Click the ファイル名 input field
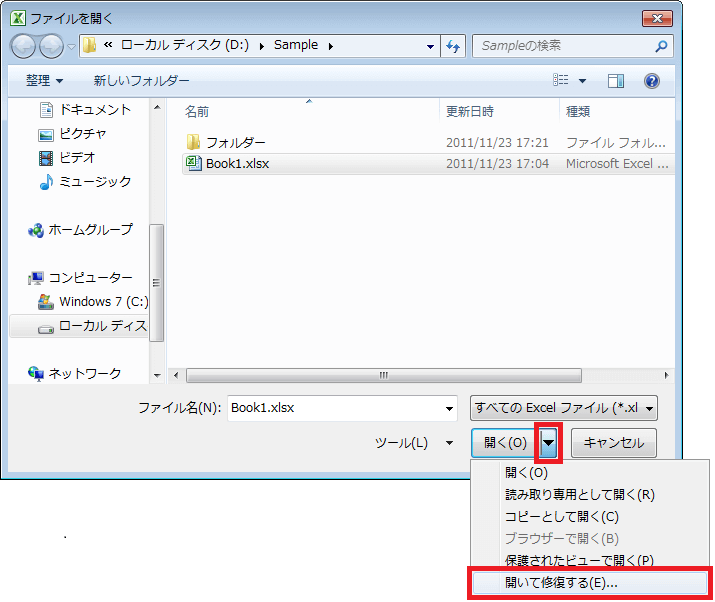 (x=335, y=408)
